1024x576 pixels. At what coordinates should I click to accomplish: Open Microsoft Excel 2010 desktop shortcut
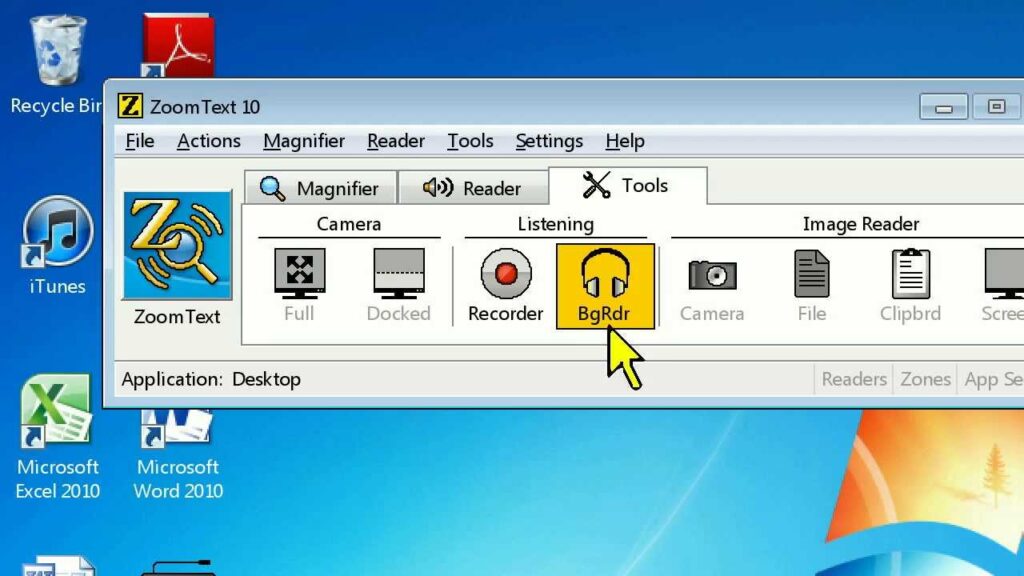[x=57, y=438]
